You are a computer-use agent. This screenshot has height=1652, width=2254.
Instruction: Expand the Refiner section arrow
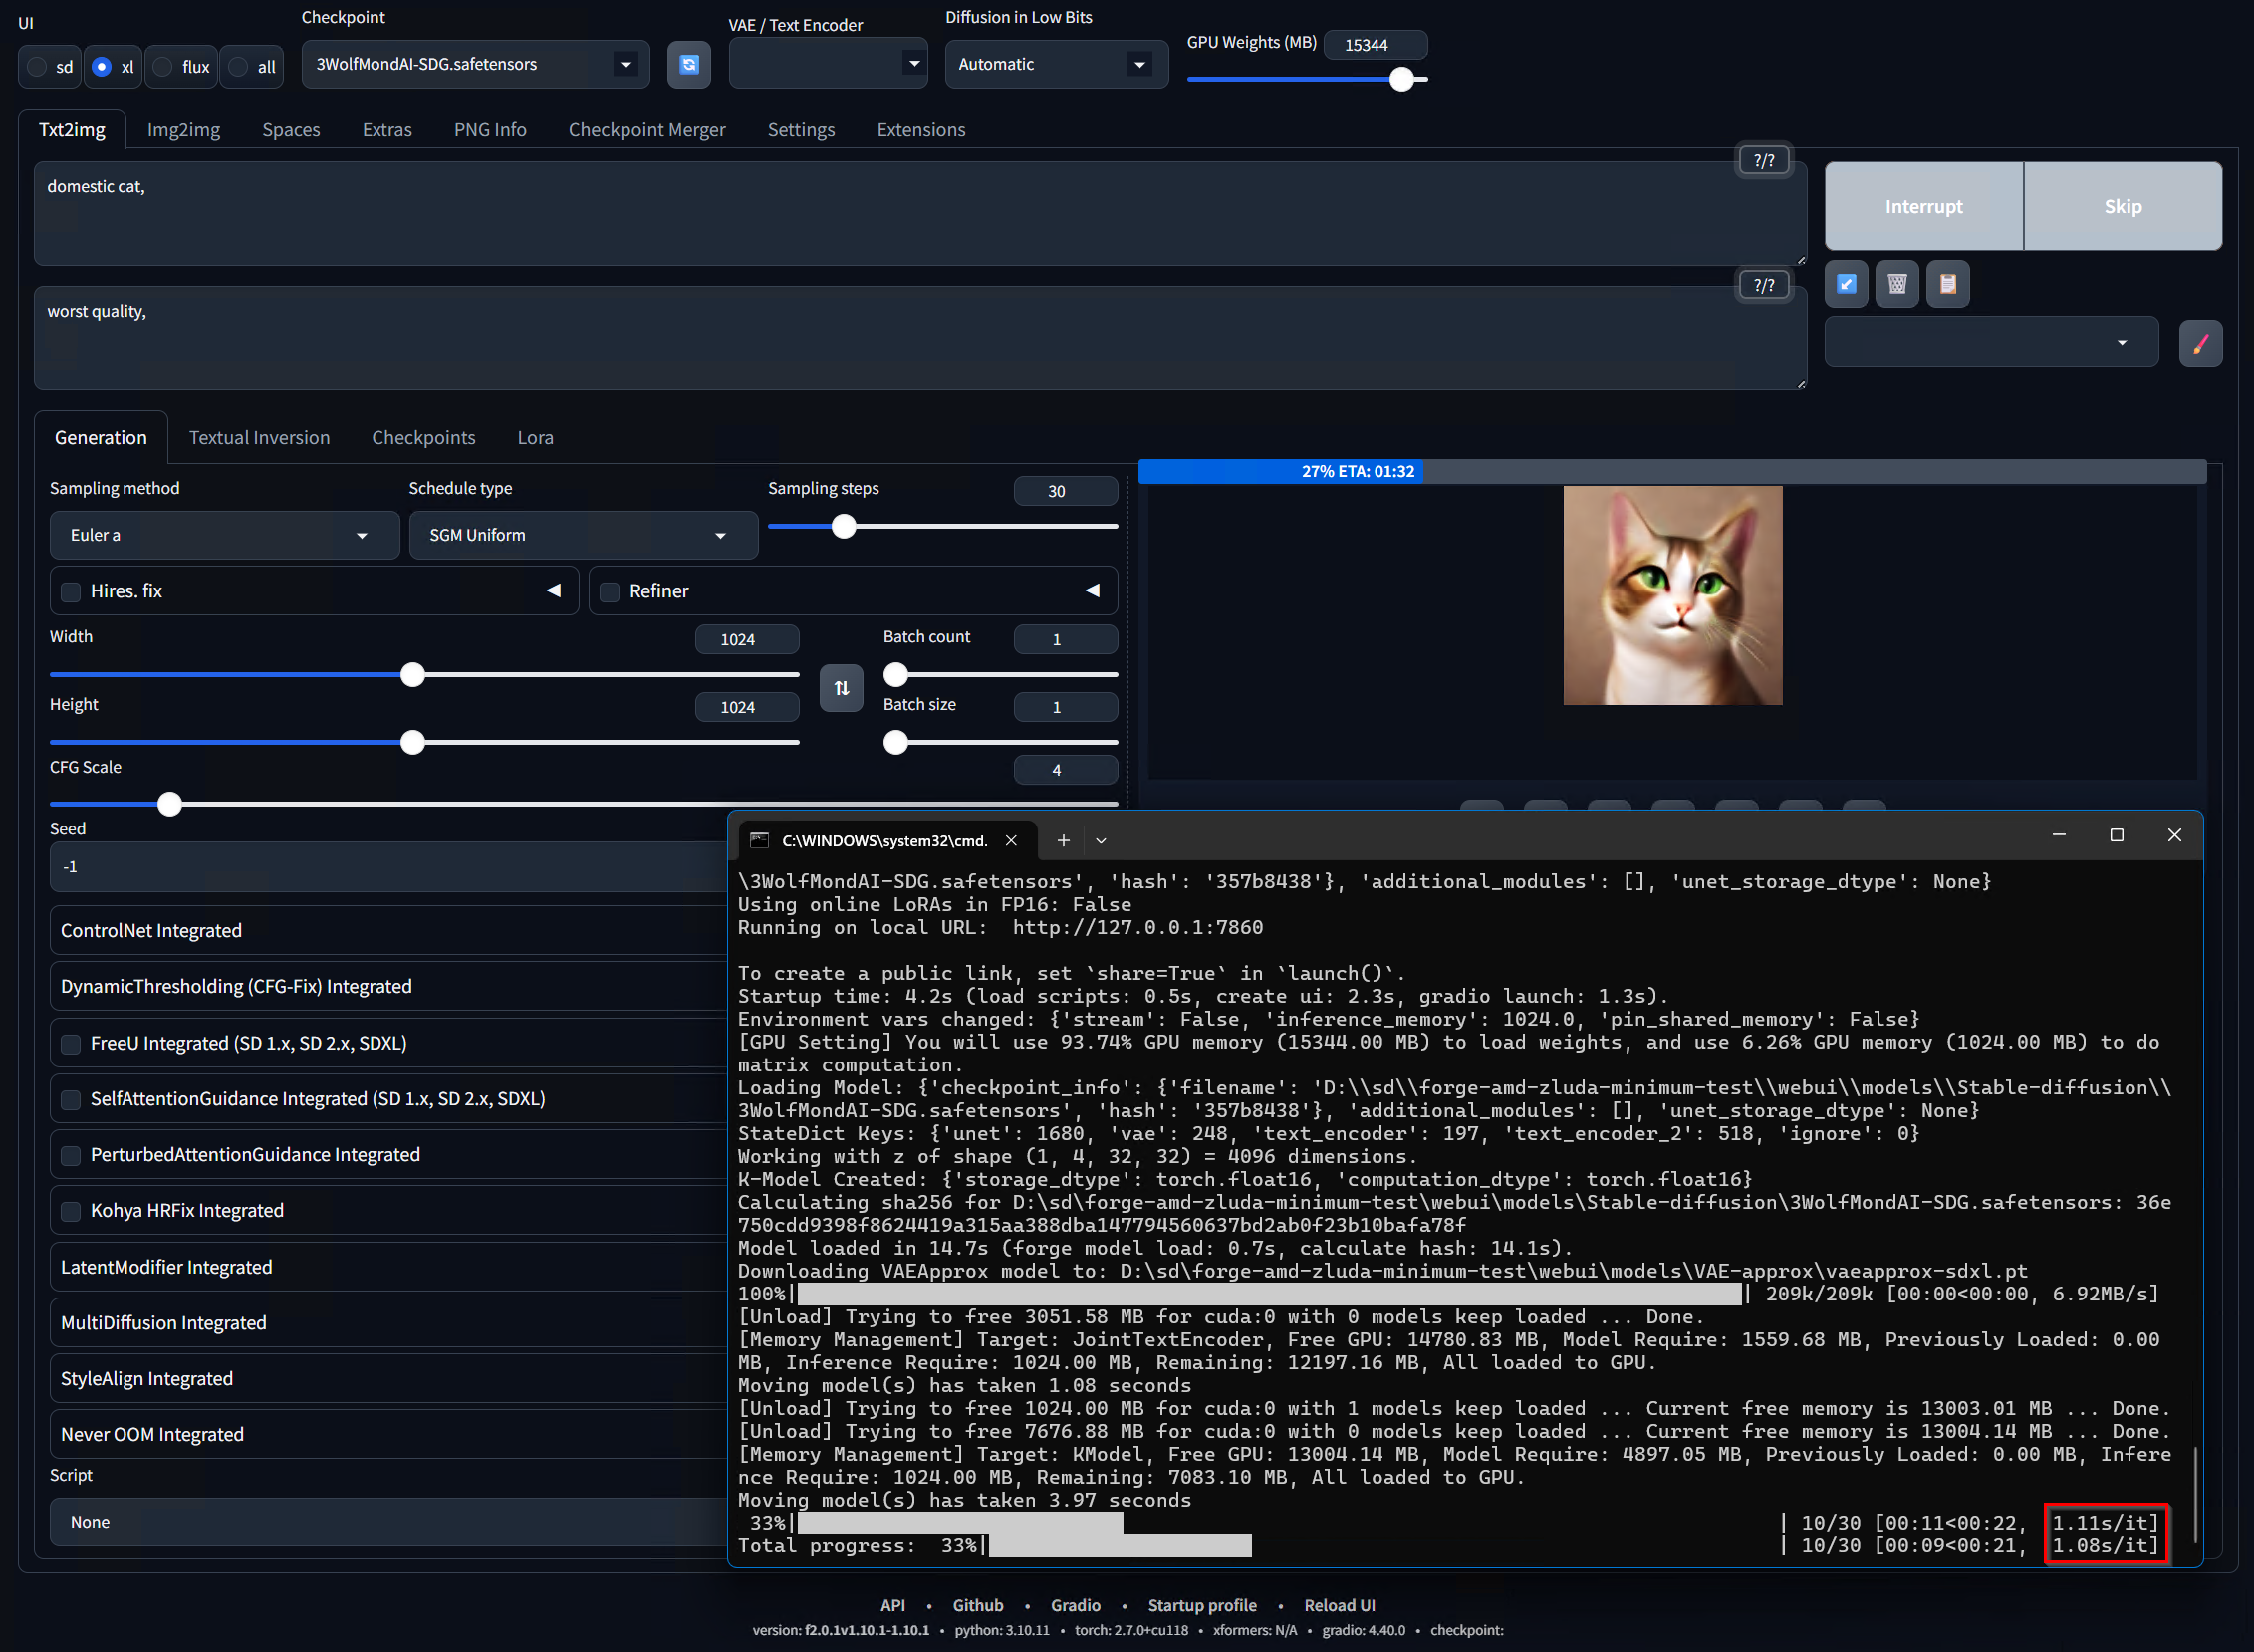[1092, 591]
